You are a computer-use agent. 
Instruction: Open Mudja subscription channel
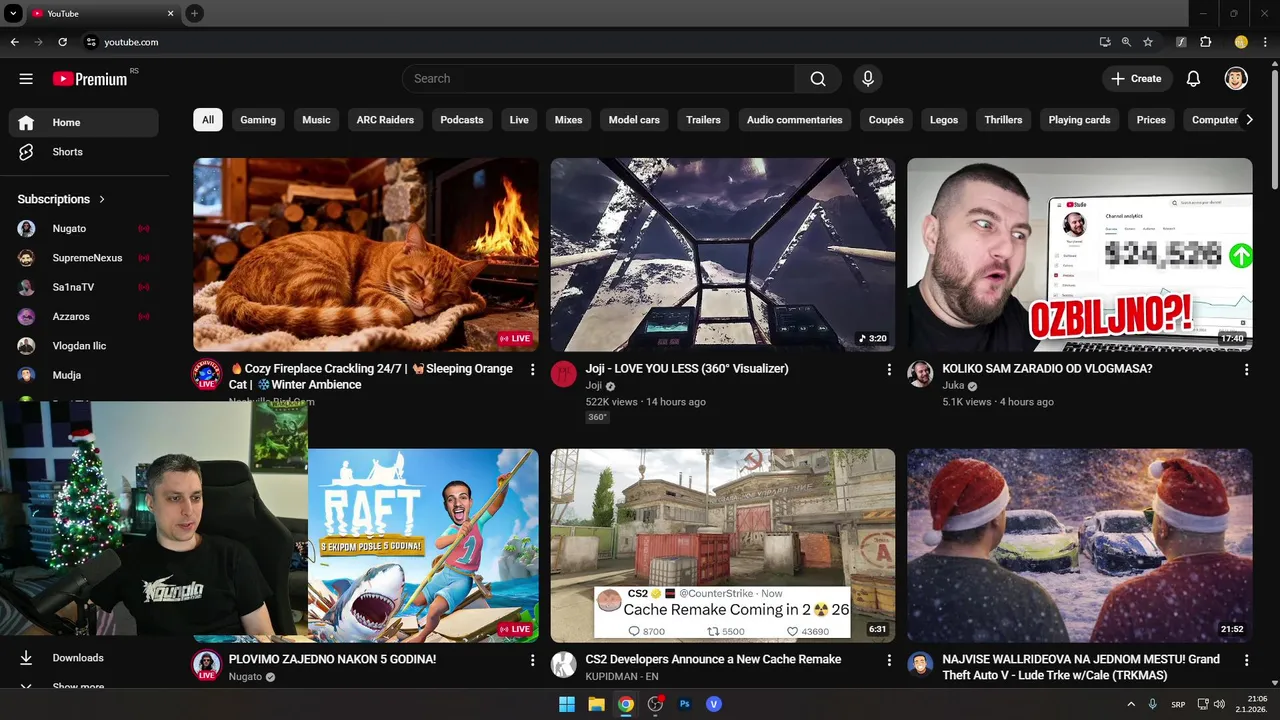pyautogui.click(x=84, y=375)
